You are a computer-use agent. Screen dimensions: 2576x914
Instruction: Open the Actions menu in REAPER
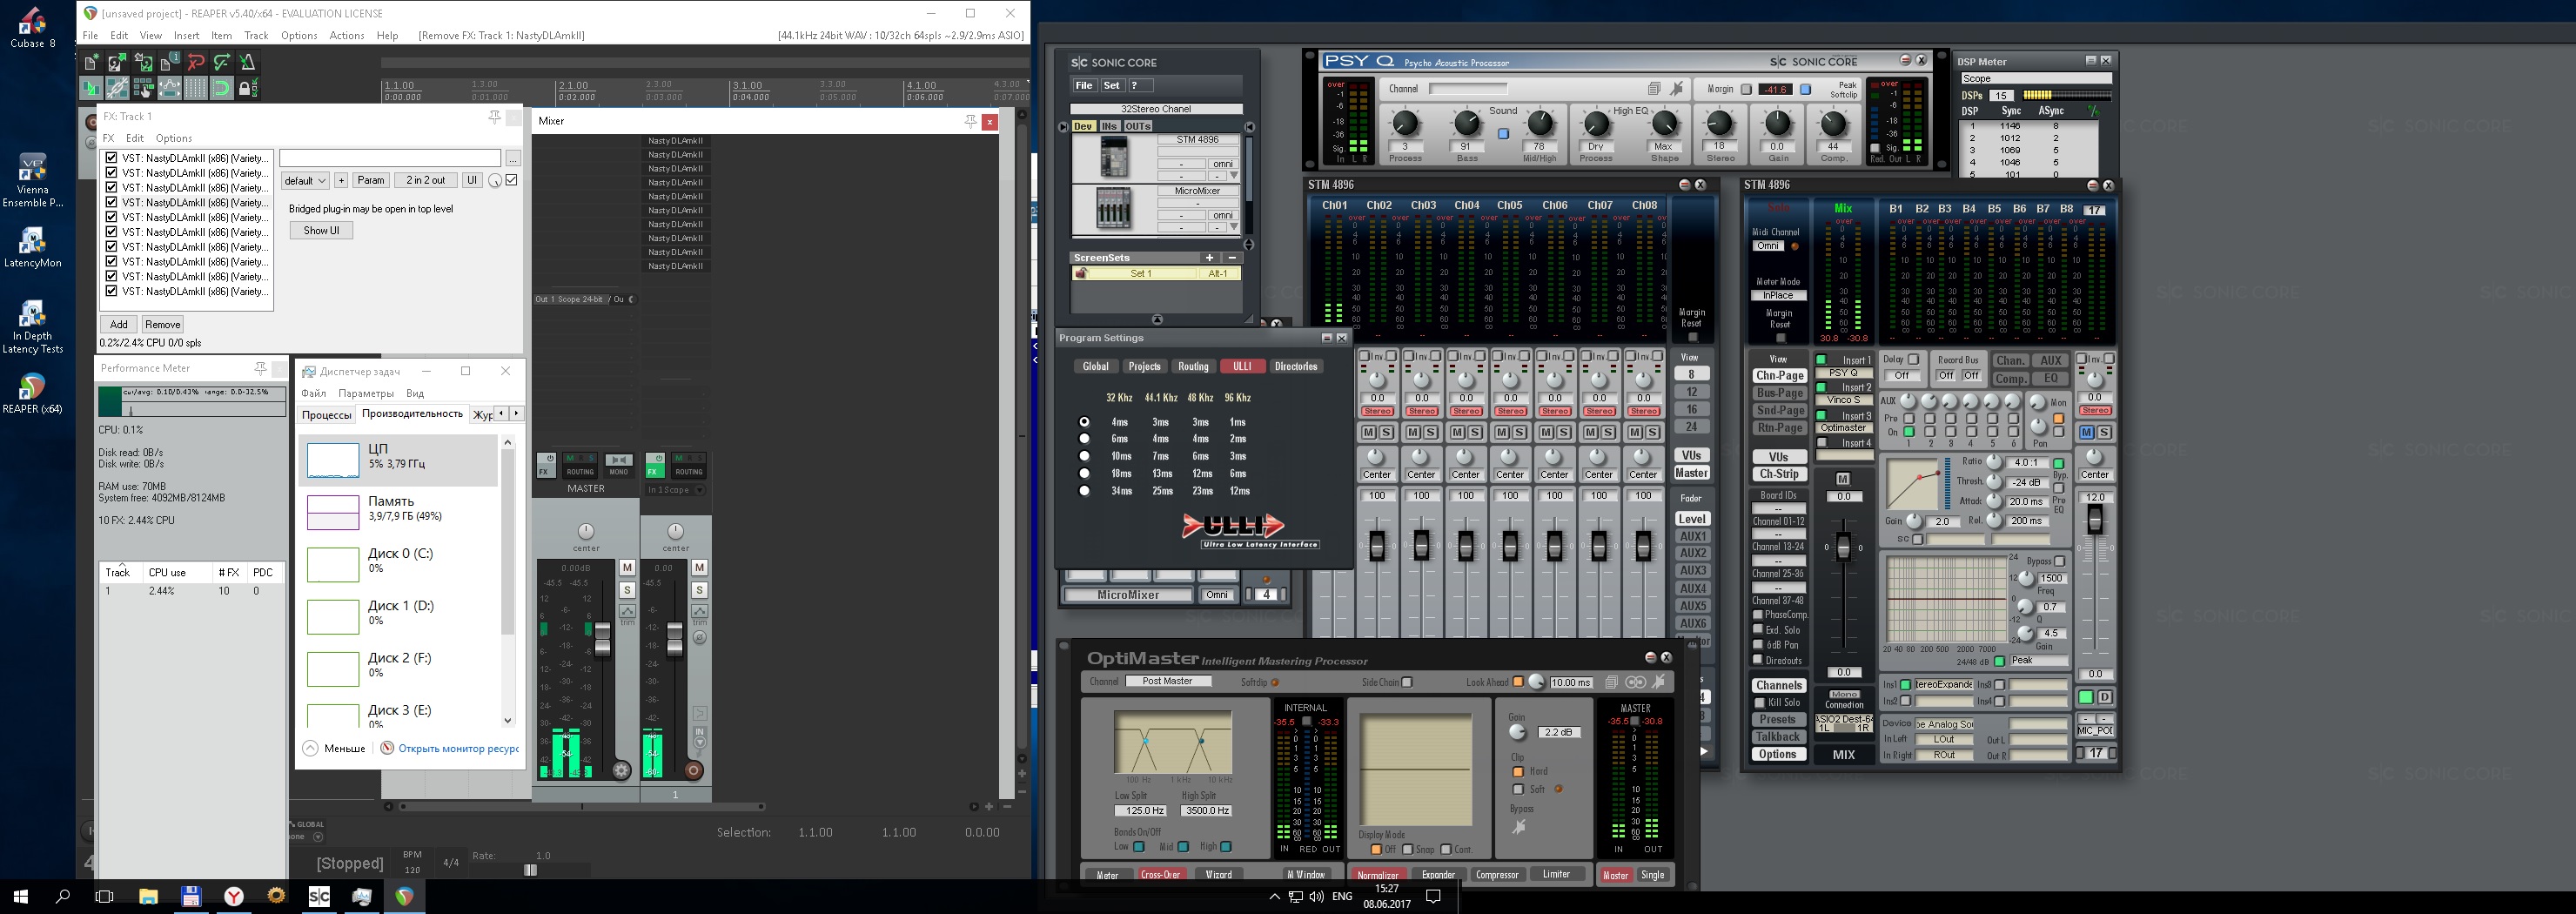[x=346, y=35]
